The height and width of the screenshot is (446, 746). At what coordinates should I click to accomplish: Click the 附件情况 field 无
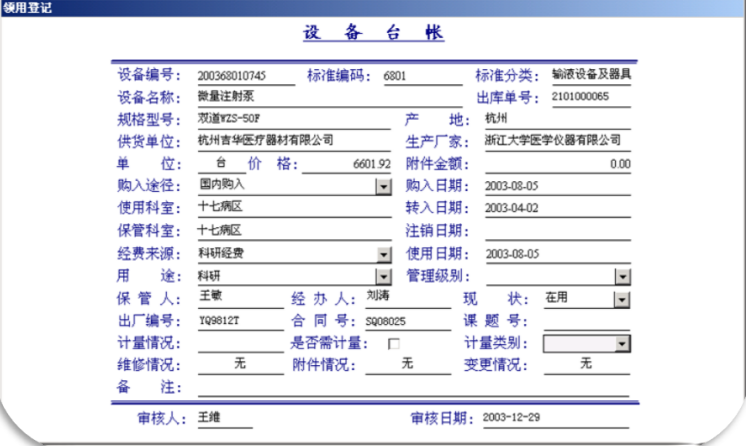point(408,365)
